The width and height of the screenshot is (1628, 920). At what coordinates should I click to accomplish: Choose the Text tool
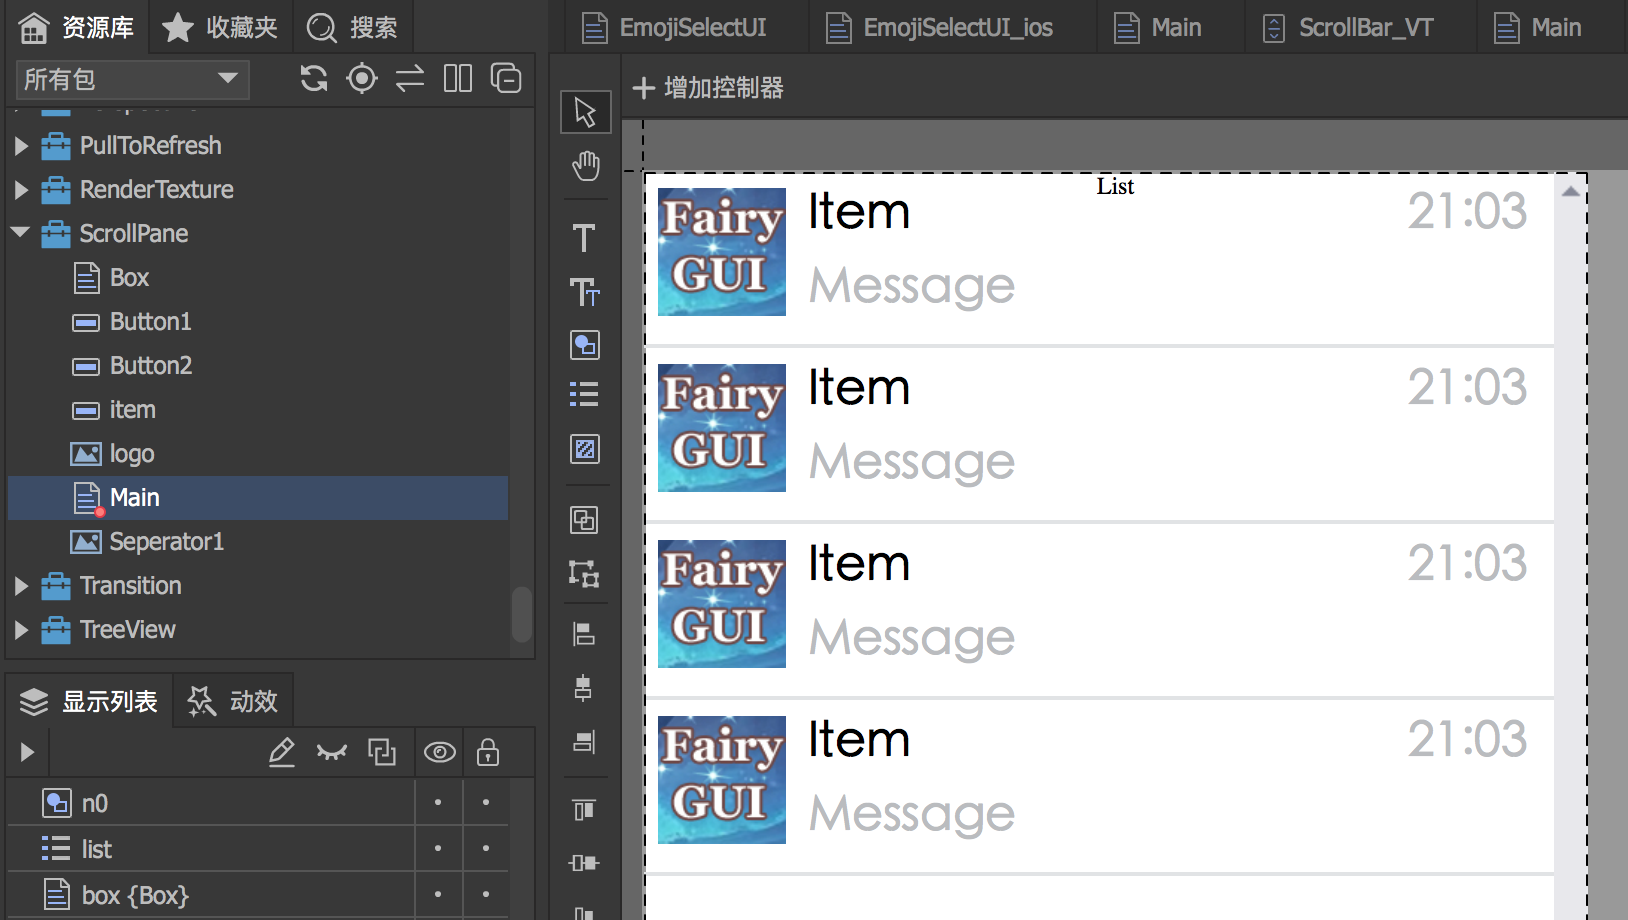(x=584, y=238)
